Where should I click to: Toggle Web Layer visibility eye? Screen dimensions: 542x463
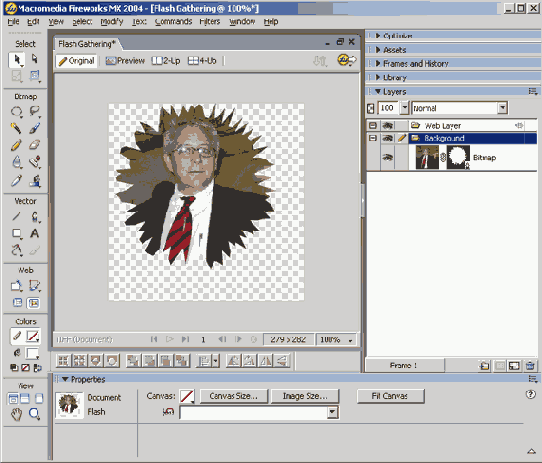click(387, 126)
